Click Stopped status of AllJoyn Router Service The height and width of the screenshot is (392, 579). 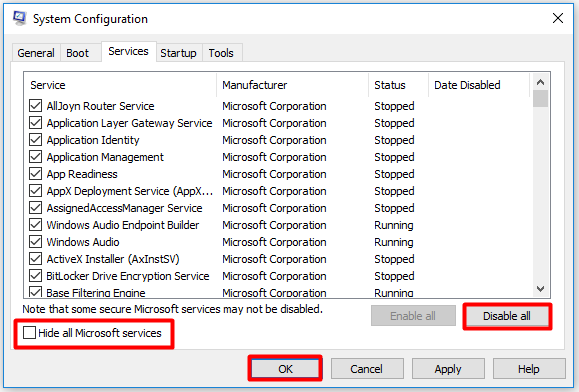coord(394,106)
